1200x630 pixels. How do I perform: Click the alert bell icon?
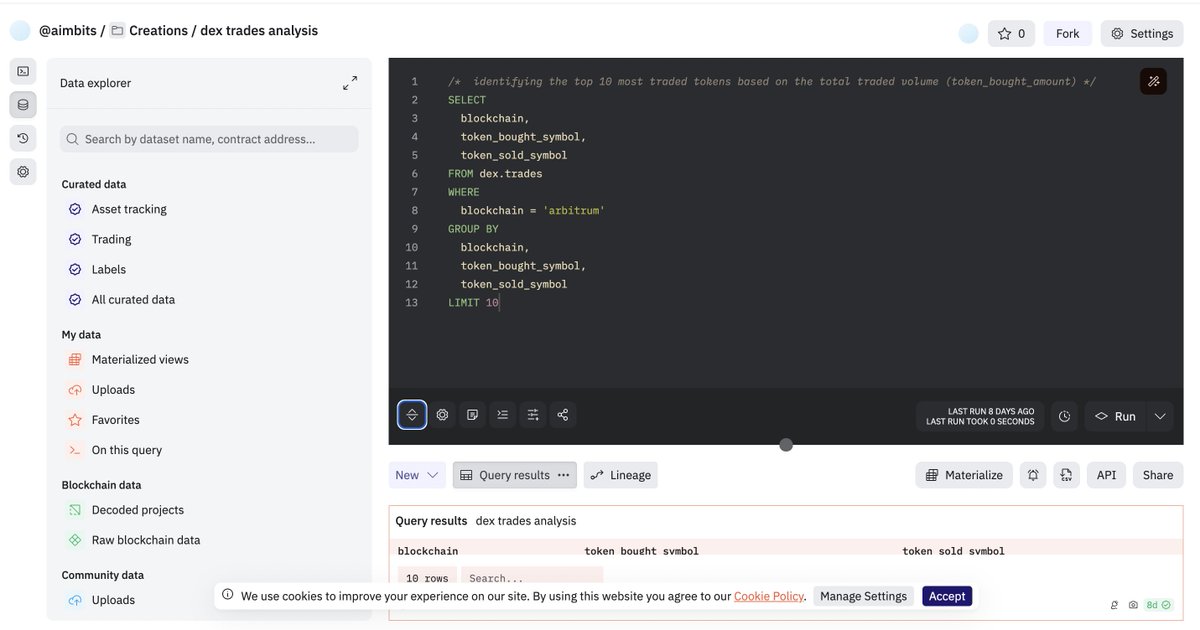coord(1033,475)
